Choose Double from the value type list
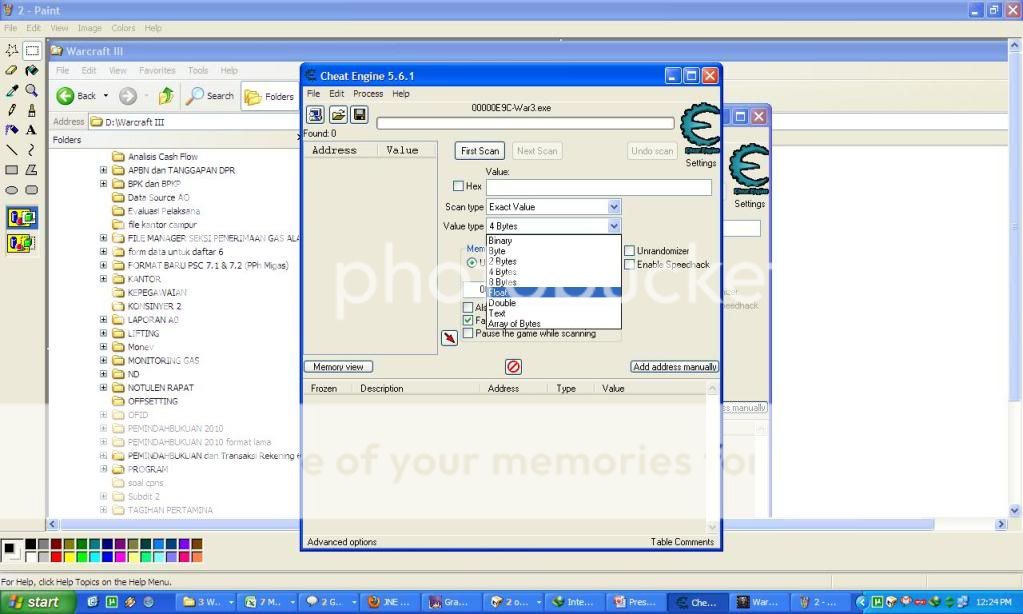 503,303
